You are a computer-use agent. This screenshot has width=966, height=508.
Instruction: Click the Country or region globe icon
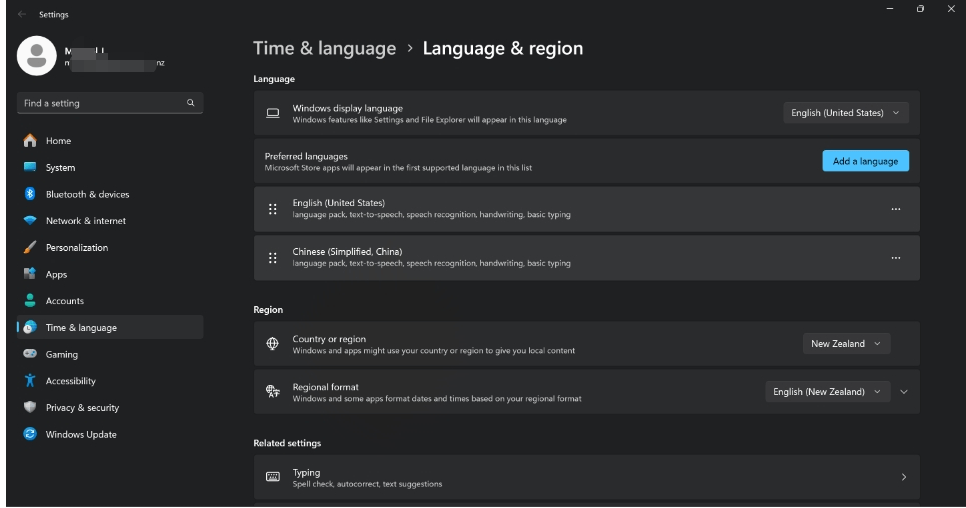click(272, 344)
